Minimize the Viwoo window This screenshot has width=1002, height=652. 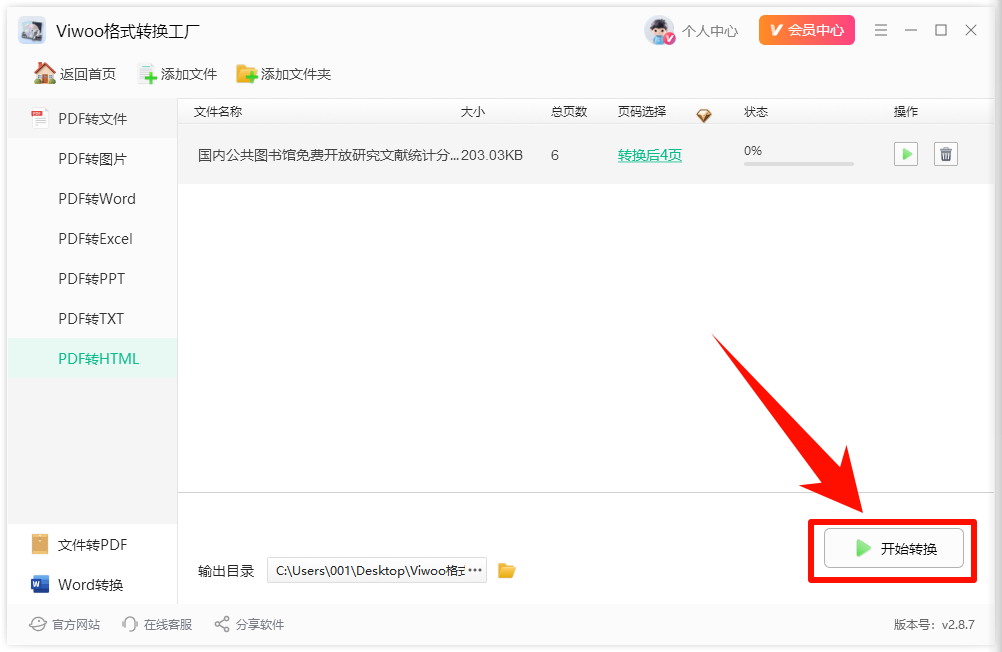911,30
